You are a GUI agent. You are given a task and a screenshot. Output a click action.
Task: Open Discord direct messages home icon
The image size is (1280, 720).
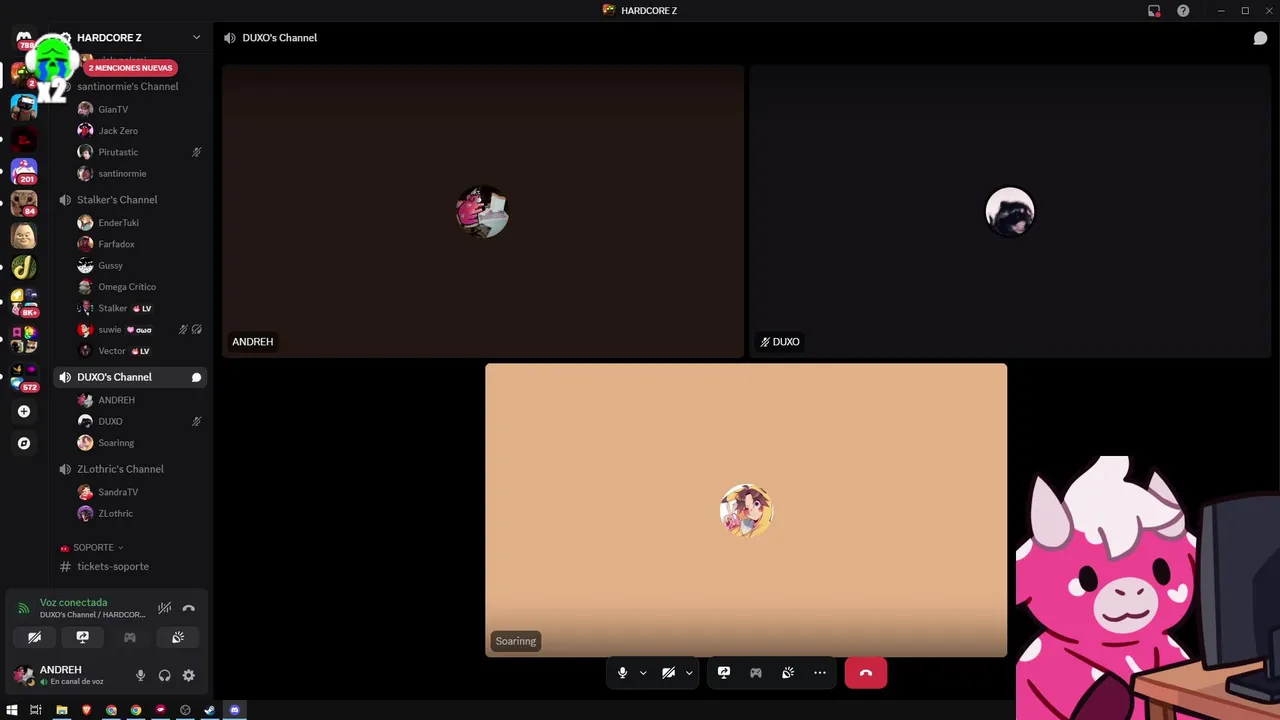pyautogui.click(x=24, y=38)
